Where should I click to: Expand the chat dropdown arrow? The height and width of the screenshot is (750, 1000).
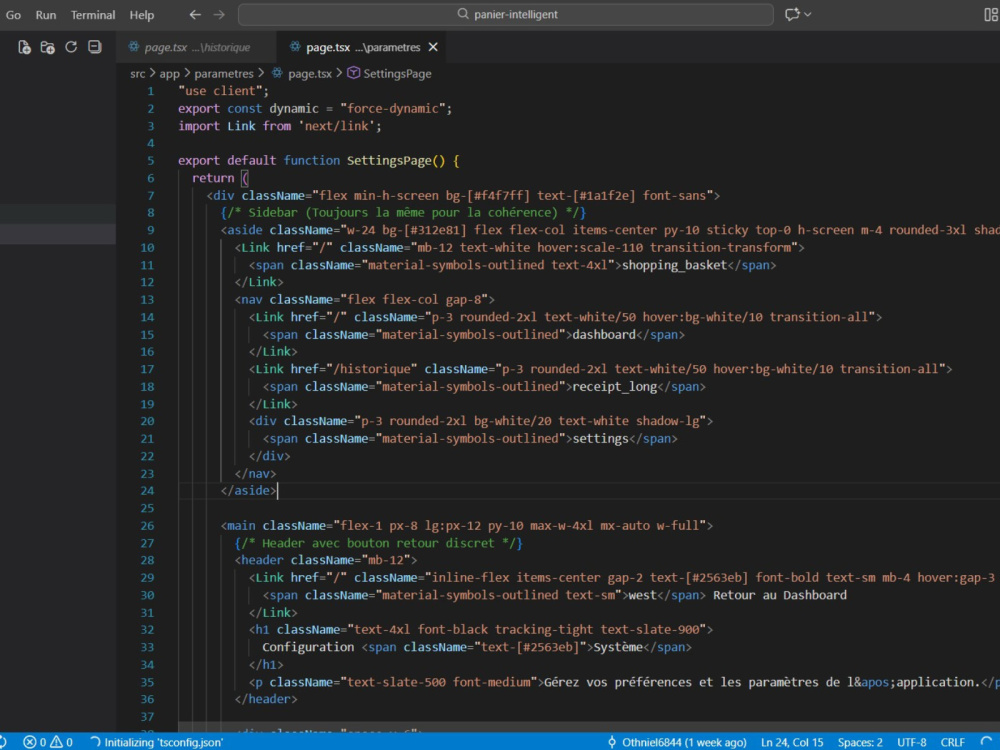tap(808, 14)
